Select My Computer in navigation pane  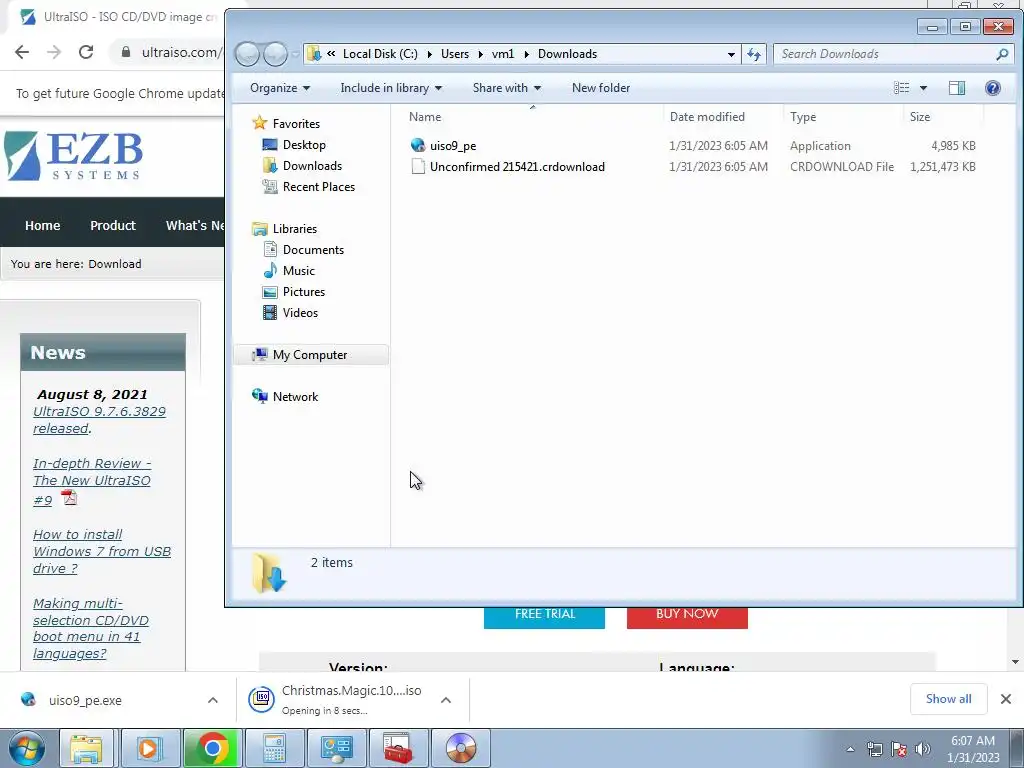[x=310, y=355]
